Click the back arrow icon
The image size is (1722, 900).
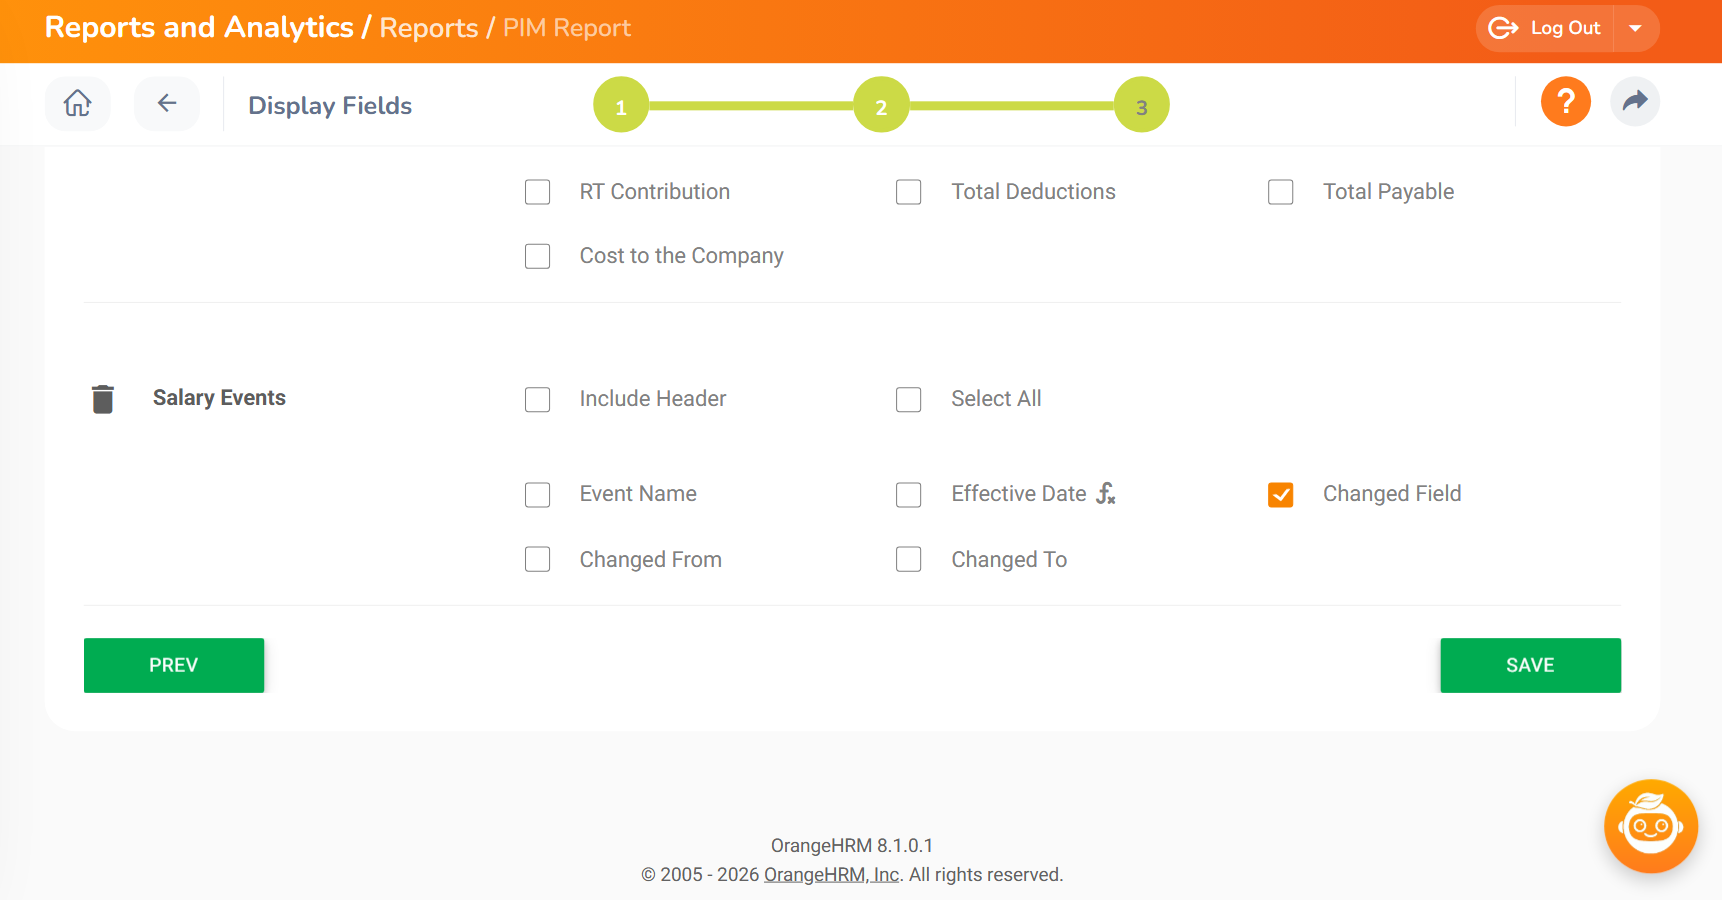(167, 103)
